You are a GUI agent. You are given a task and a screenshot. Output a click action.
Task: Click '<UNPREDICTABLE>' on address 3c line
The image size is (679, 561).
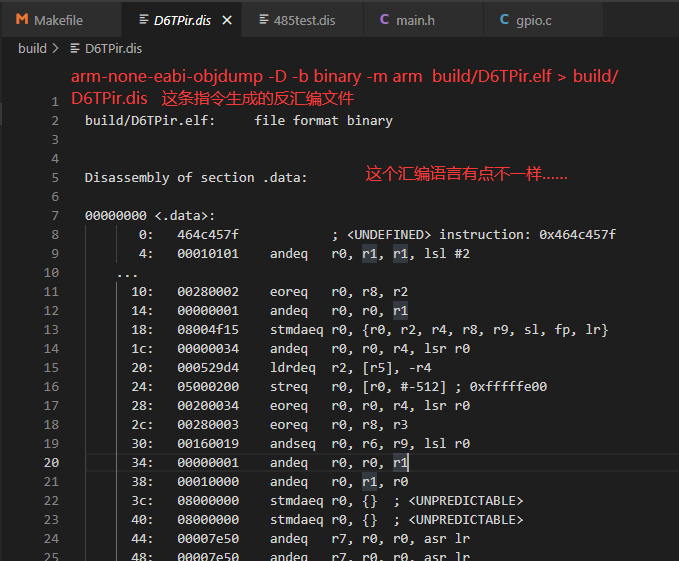(466, 501)
